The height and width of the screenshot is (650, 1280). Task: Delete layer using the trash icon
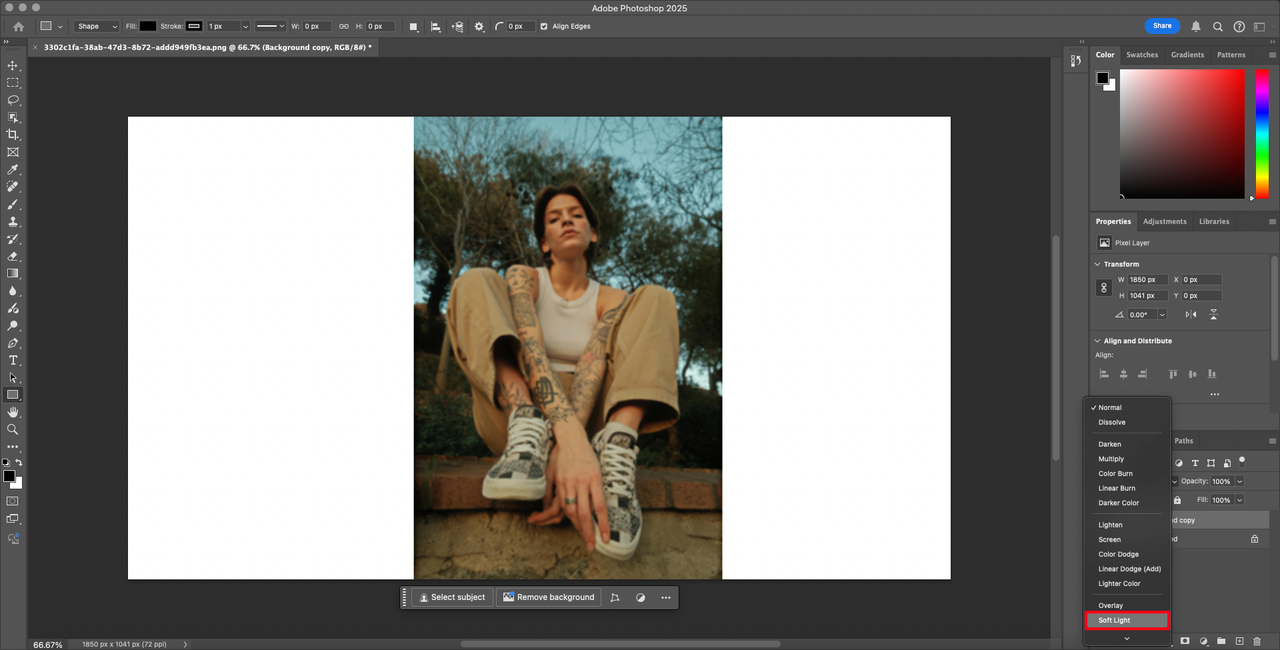[1257, 640]
